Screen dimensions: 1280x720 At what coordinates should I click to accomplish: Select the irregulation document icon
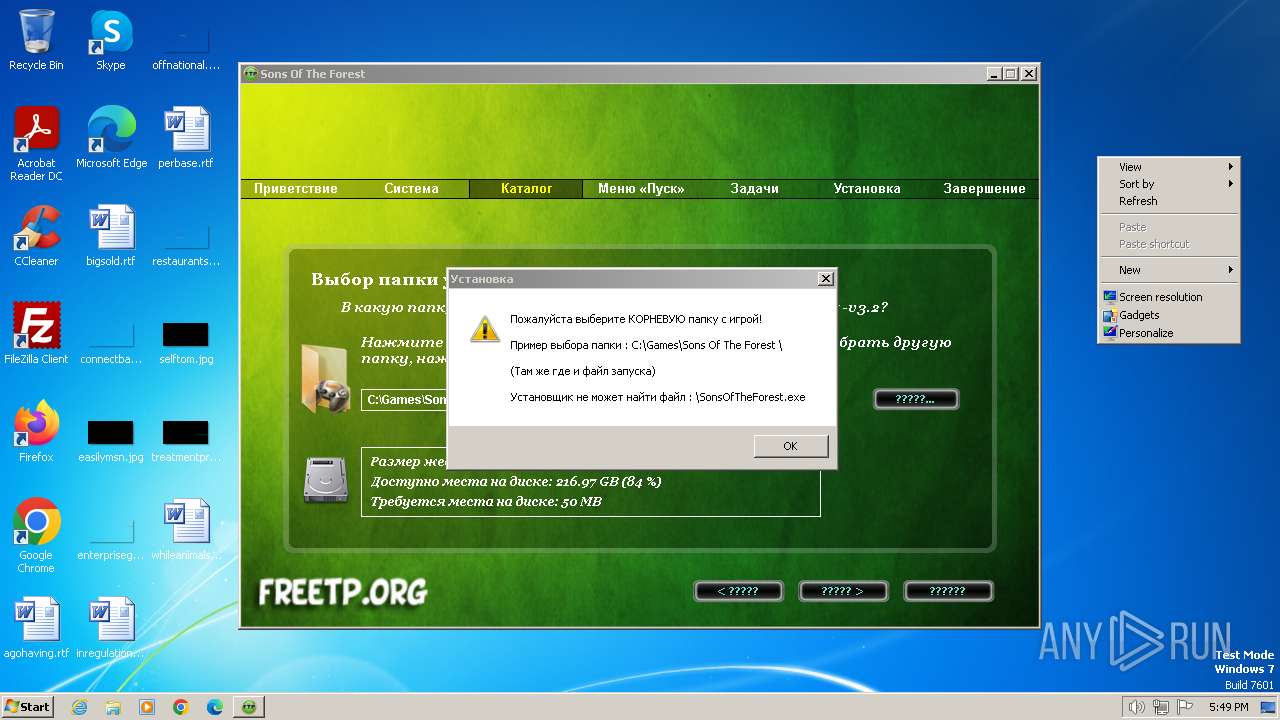click(110, 628)
